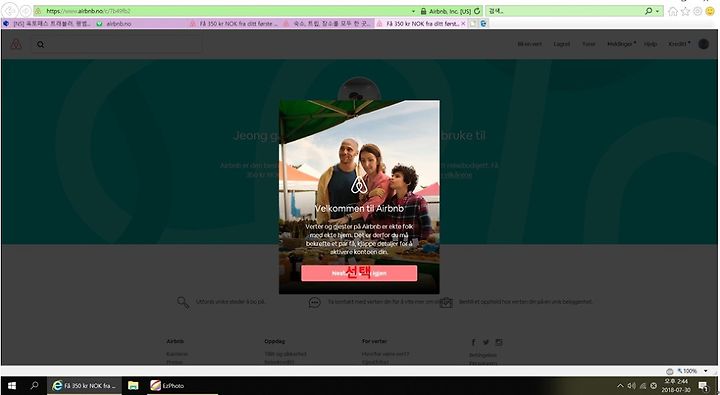The image size is (720, 395).
Task: Open the 100% zoom level dropdown
Action: click(706, 371)
